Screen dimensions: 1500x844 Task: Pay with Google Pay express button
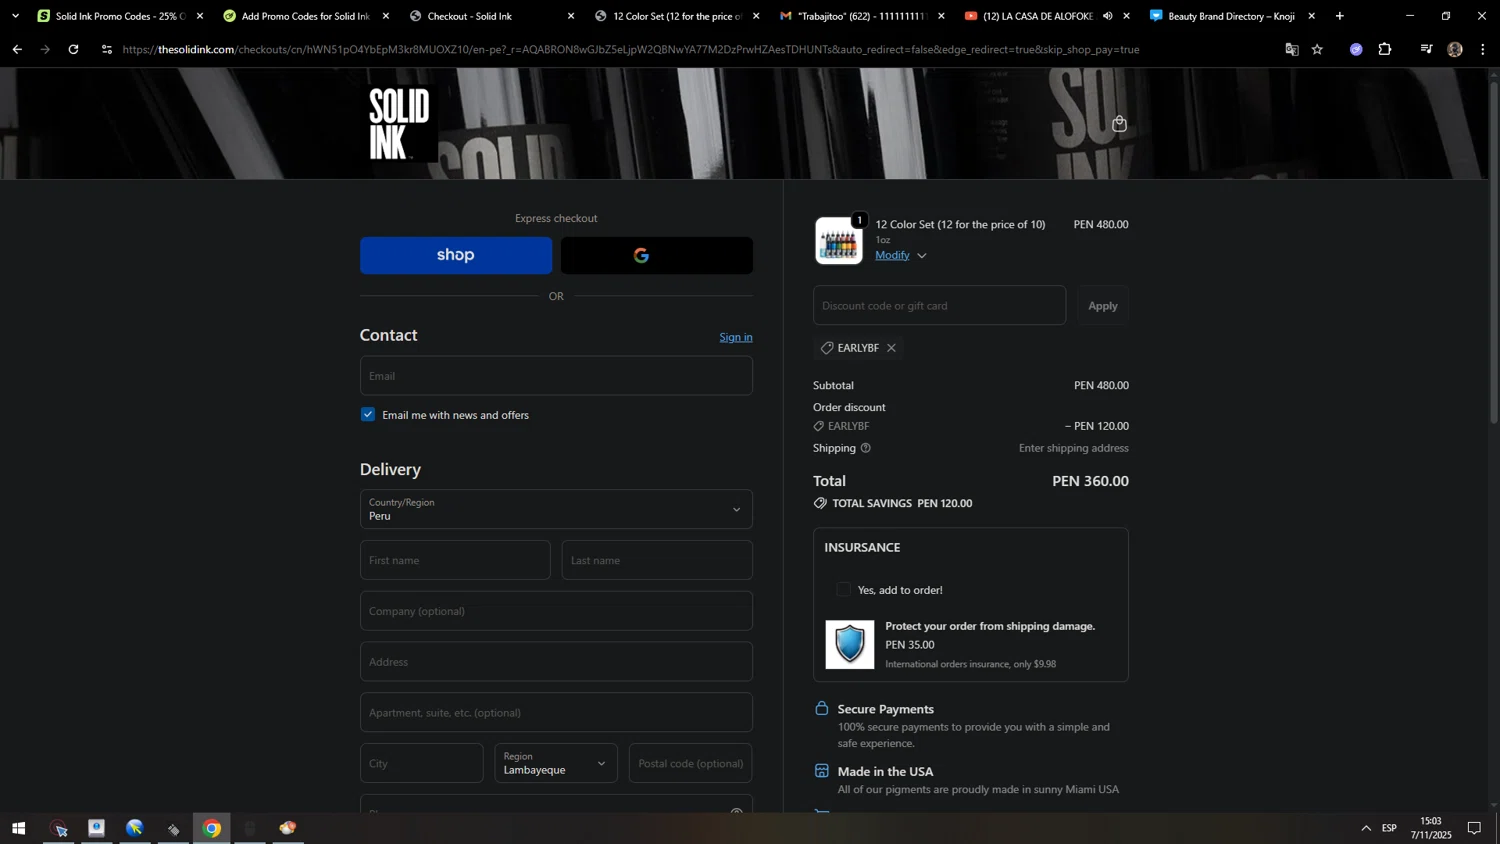[x=657, y=255]
